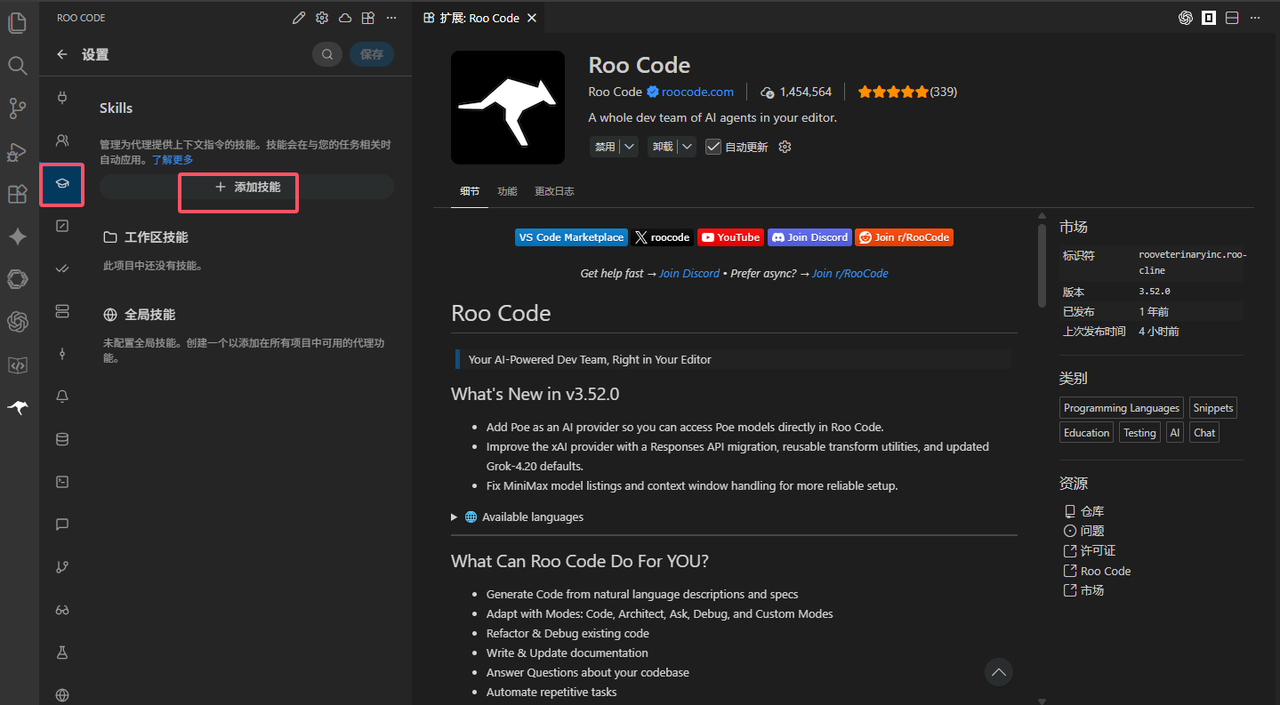
Task: Open the 了解更多 link
Action: pyautogui.click(x=172, y=160)
